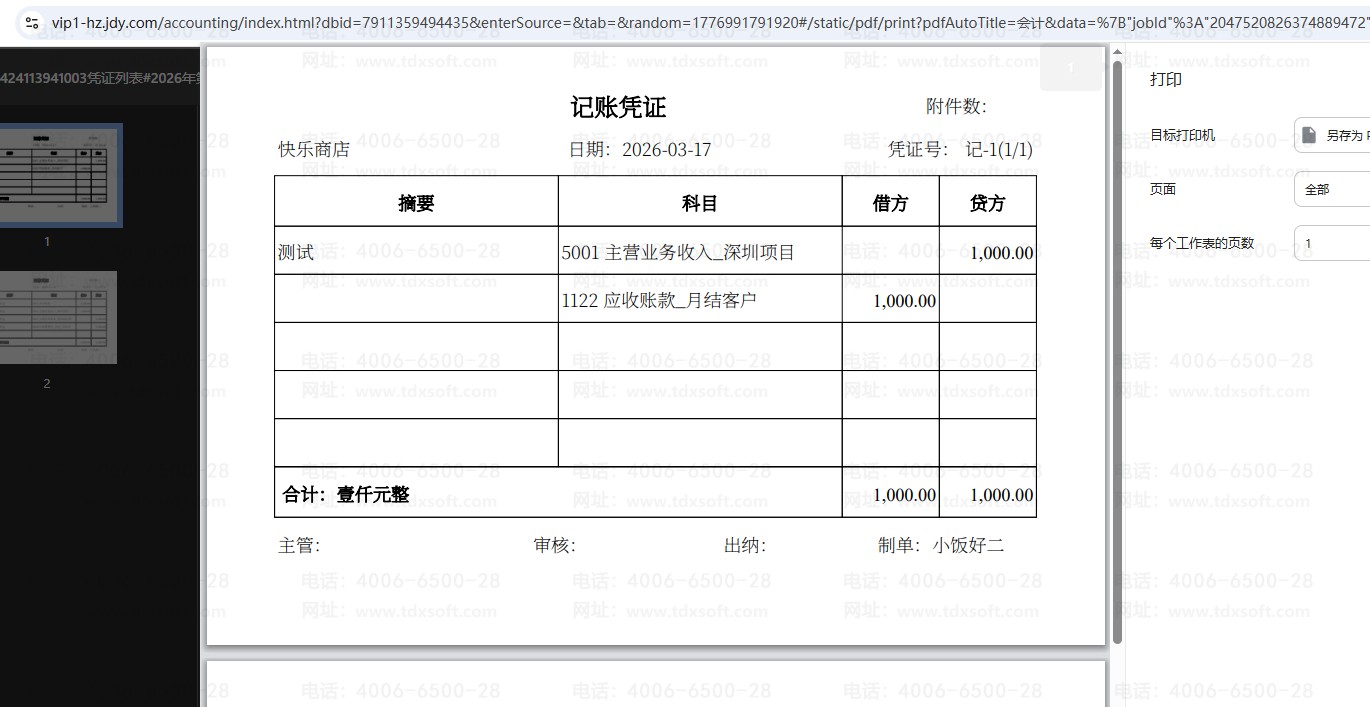Click the page number box above the preview
Image resolution: width=1370 pixels, height=707 pixels.
(1071, 67)
